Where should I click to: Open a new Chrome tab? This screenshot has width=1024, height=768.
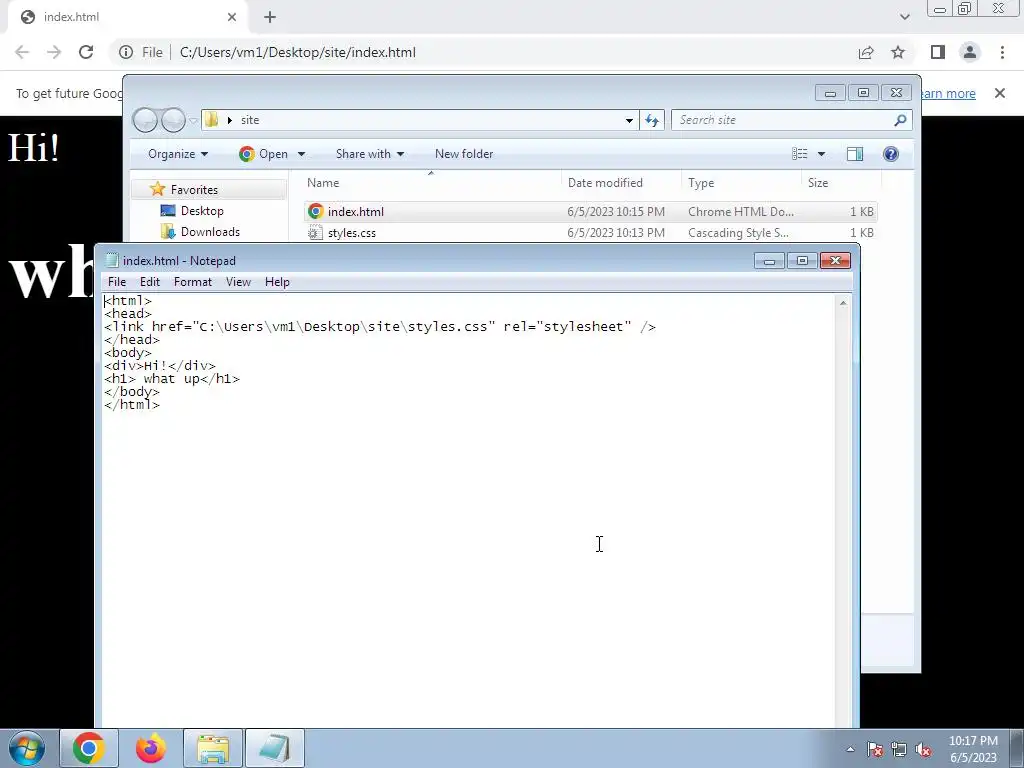tap(270, 17)
